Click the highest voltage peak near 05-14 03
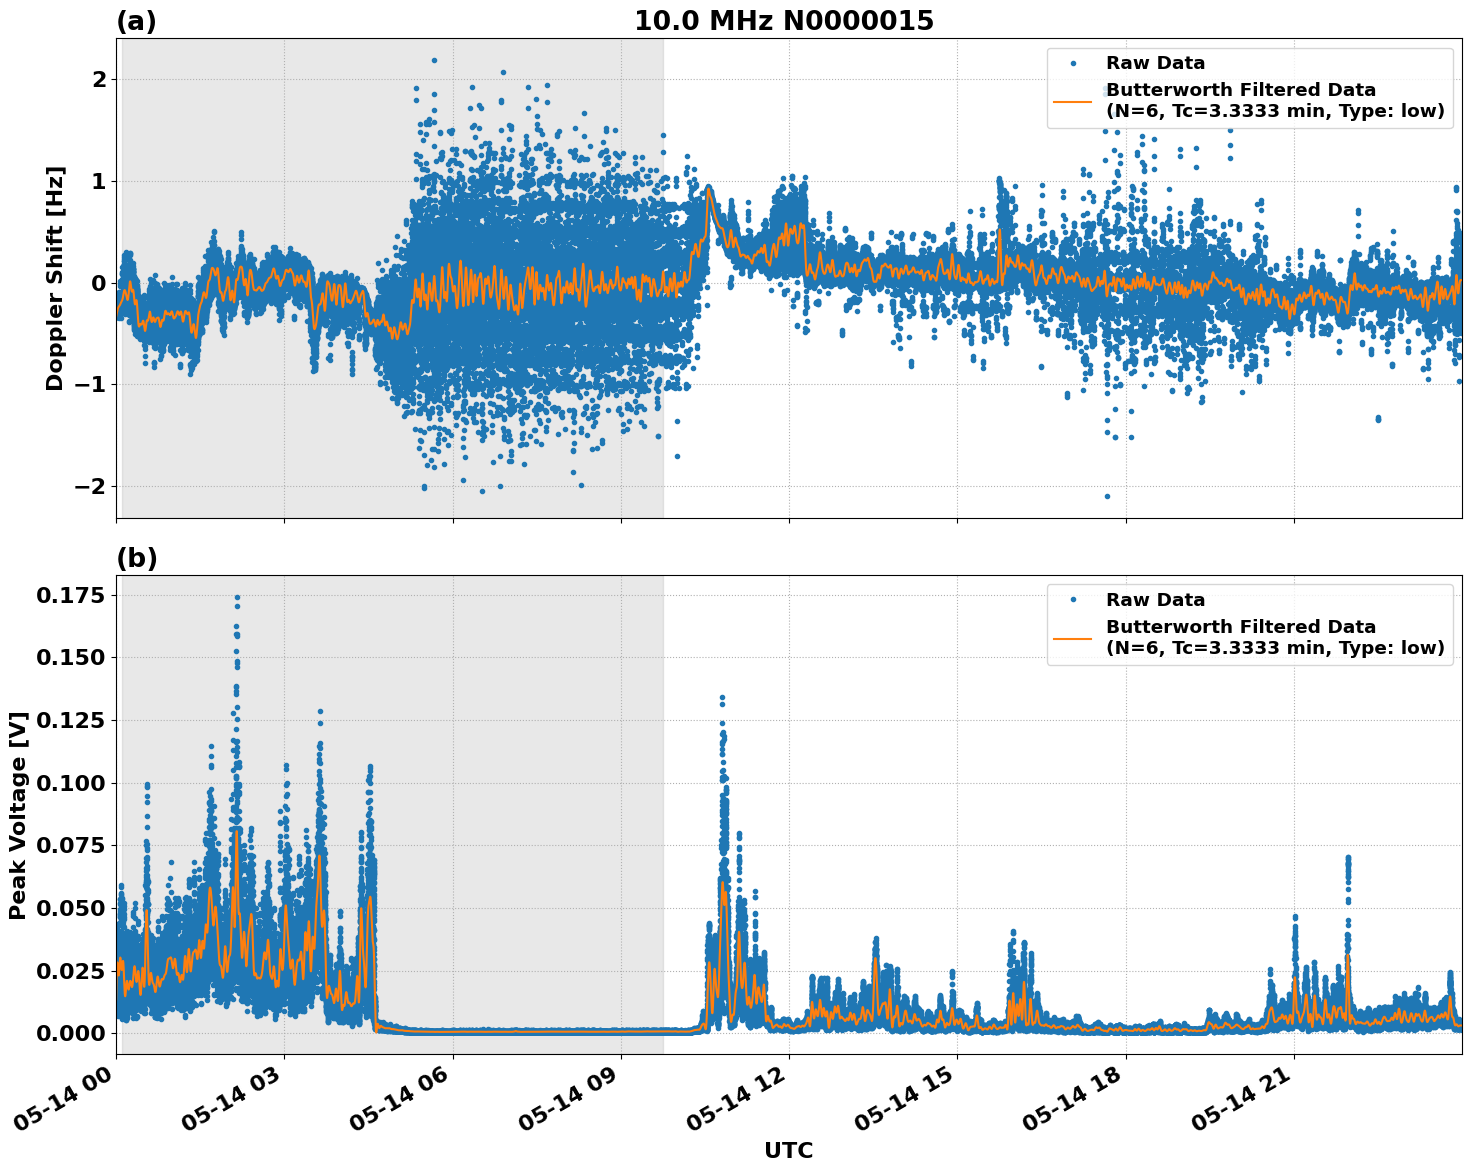Screen dimensions: 1472x1172 pos(235,597)
